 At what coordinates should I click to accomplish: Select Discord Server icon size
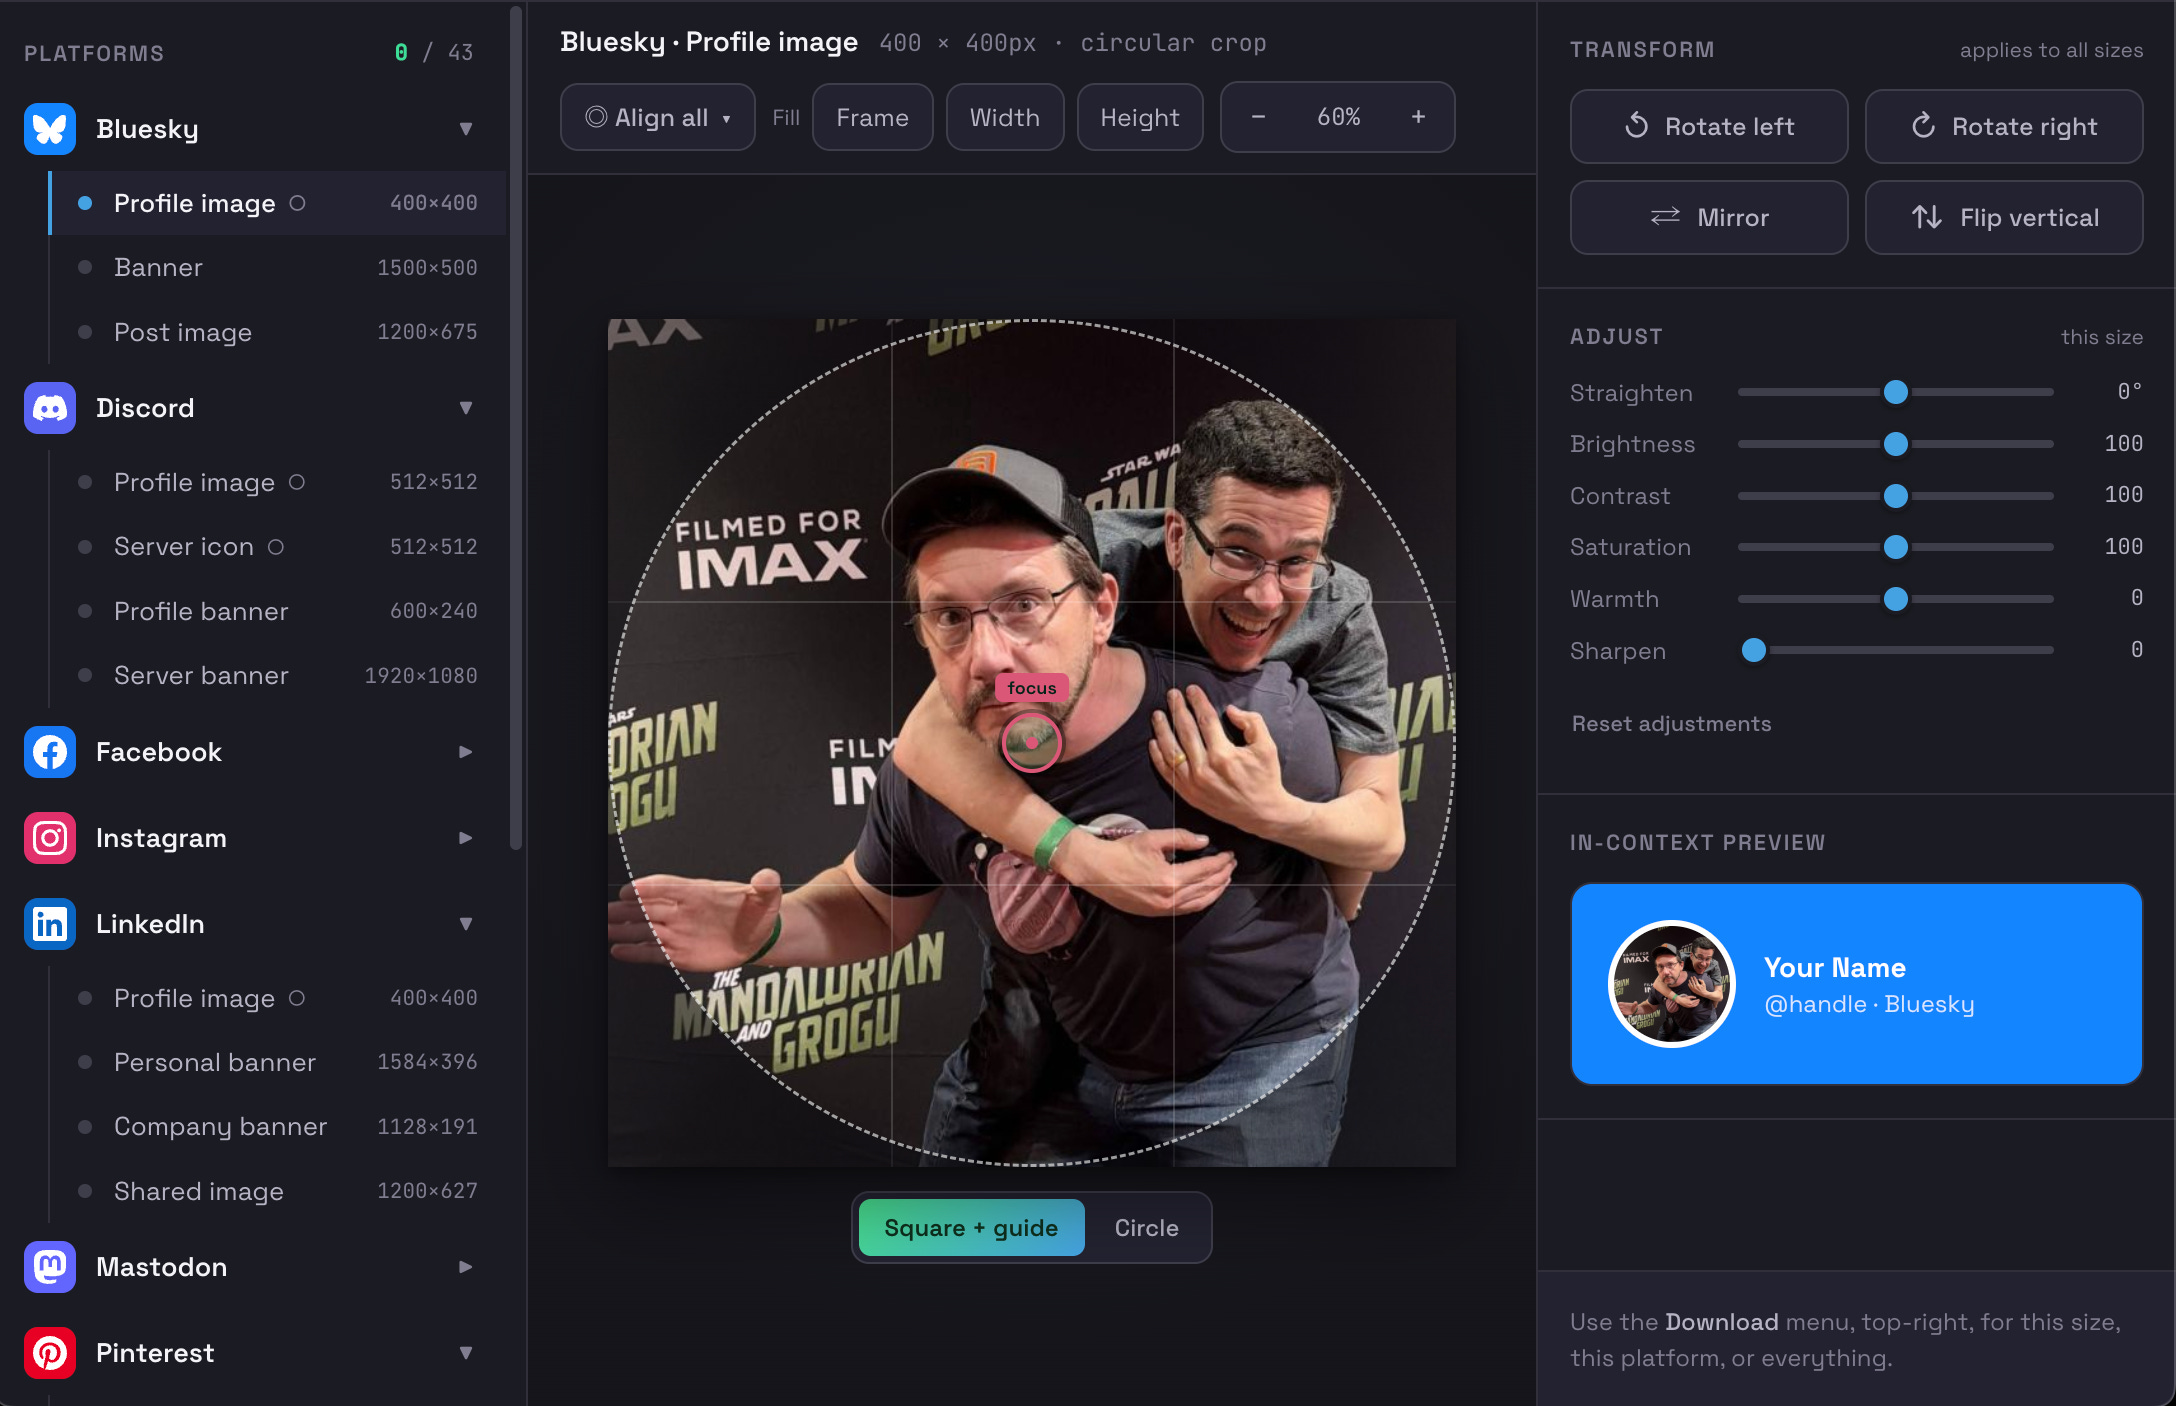coord(278,546)
